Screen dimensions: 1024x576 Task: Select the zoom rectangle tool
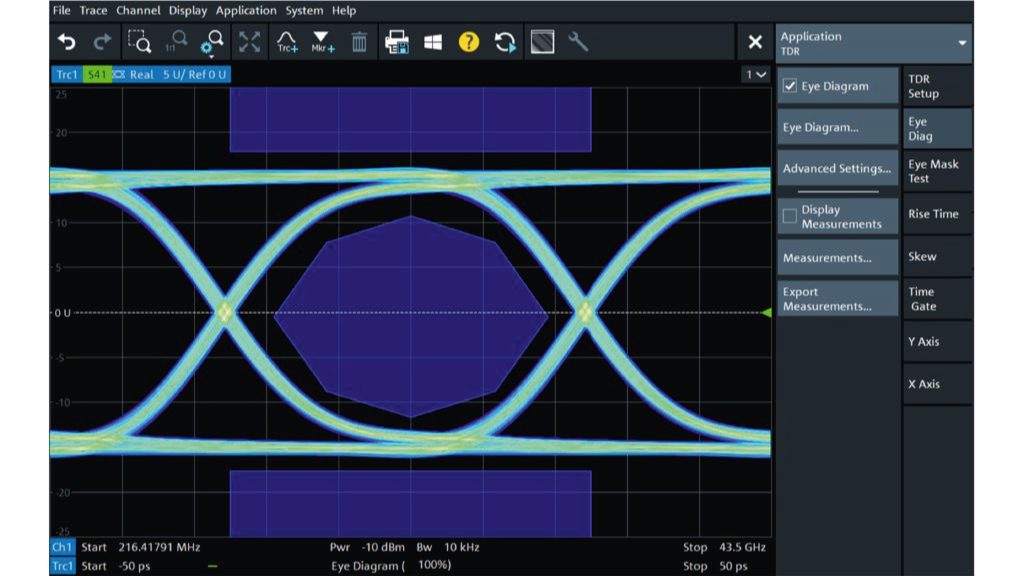[x=139, y=42]
